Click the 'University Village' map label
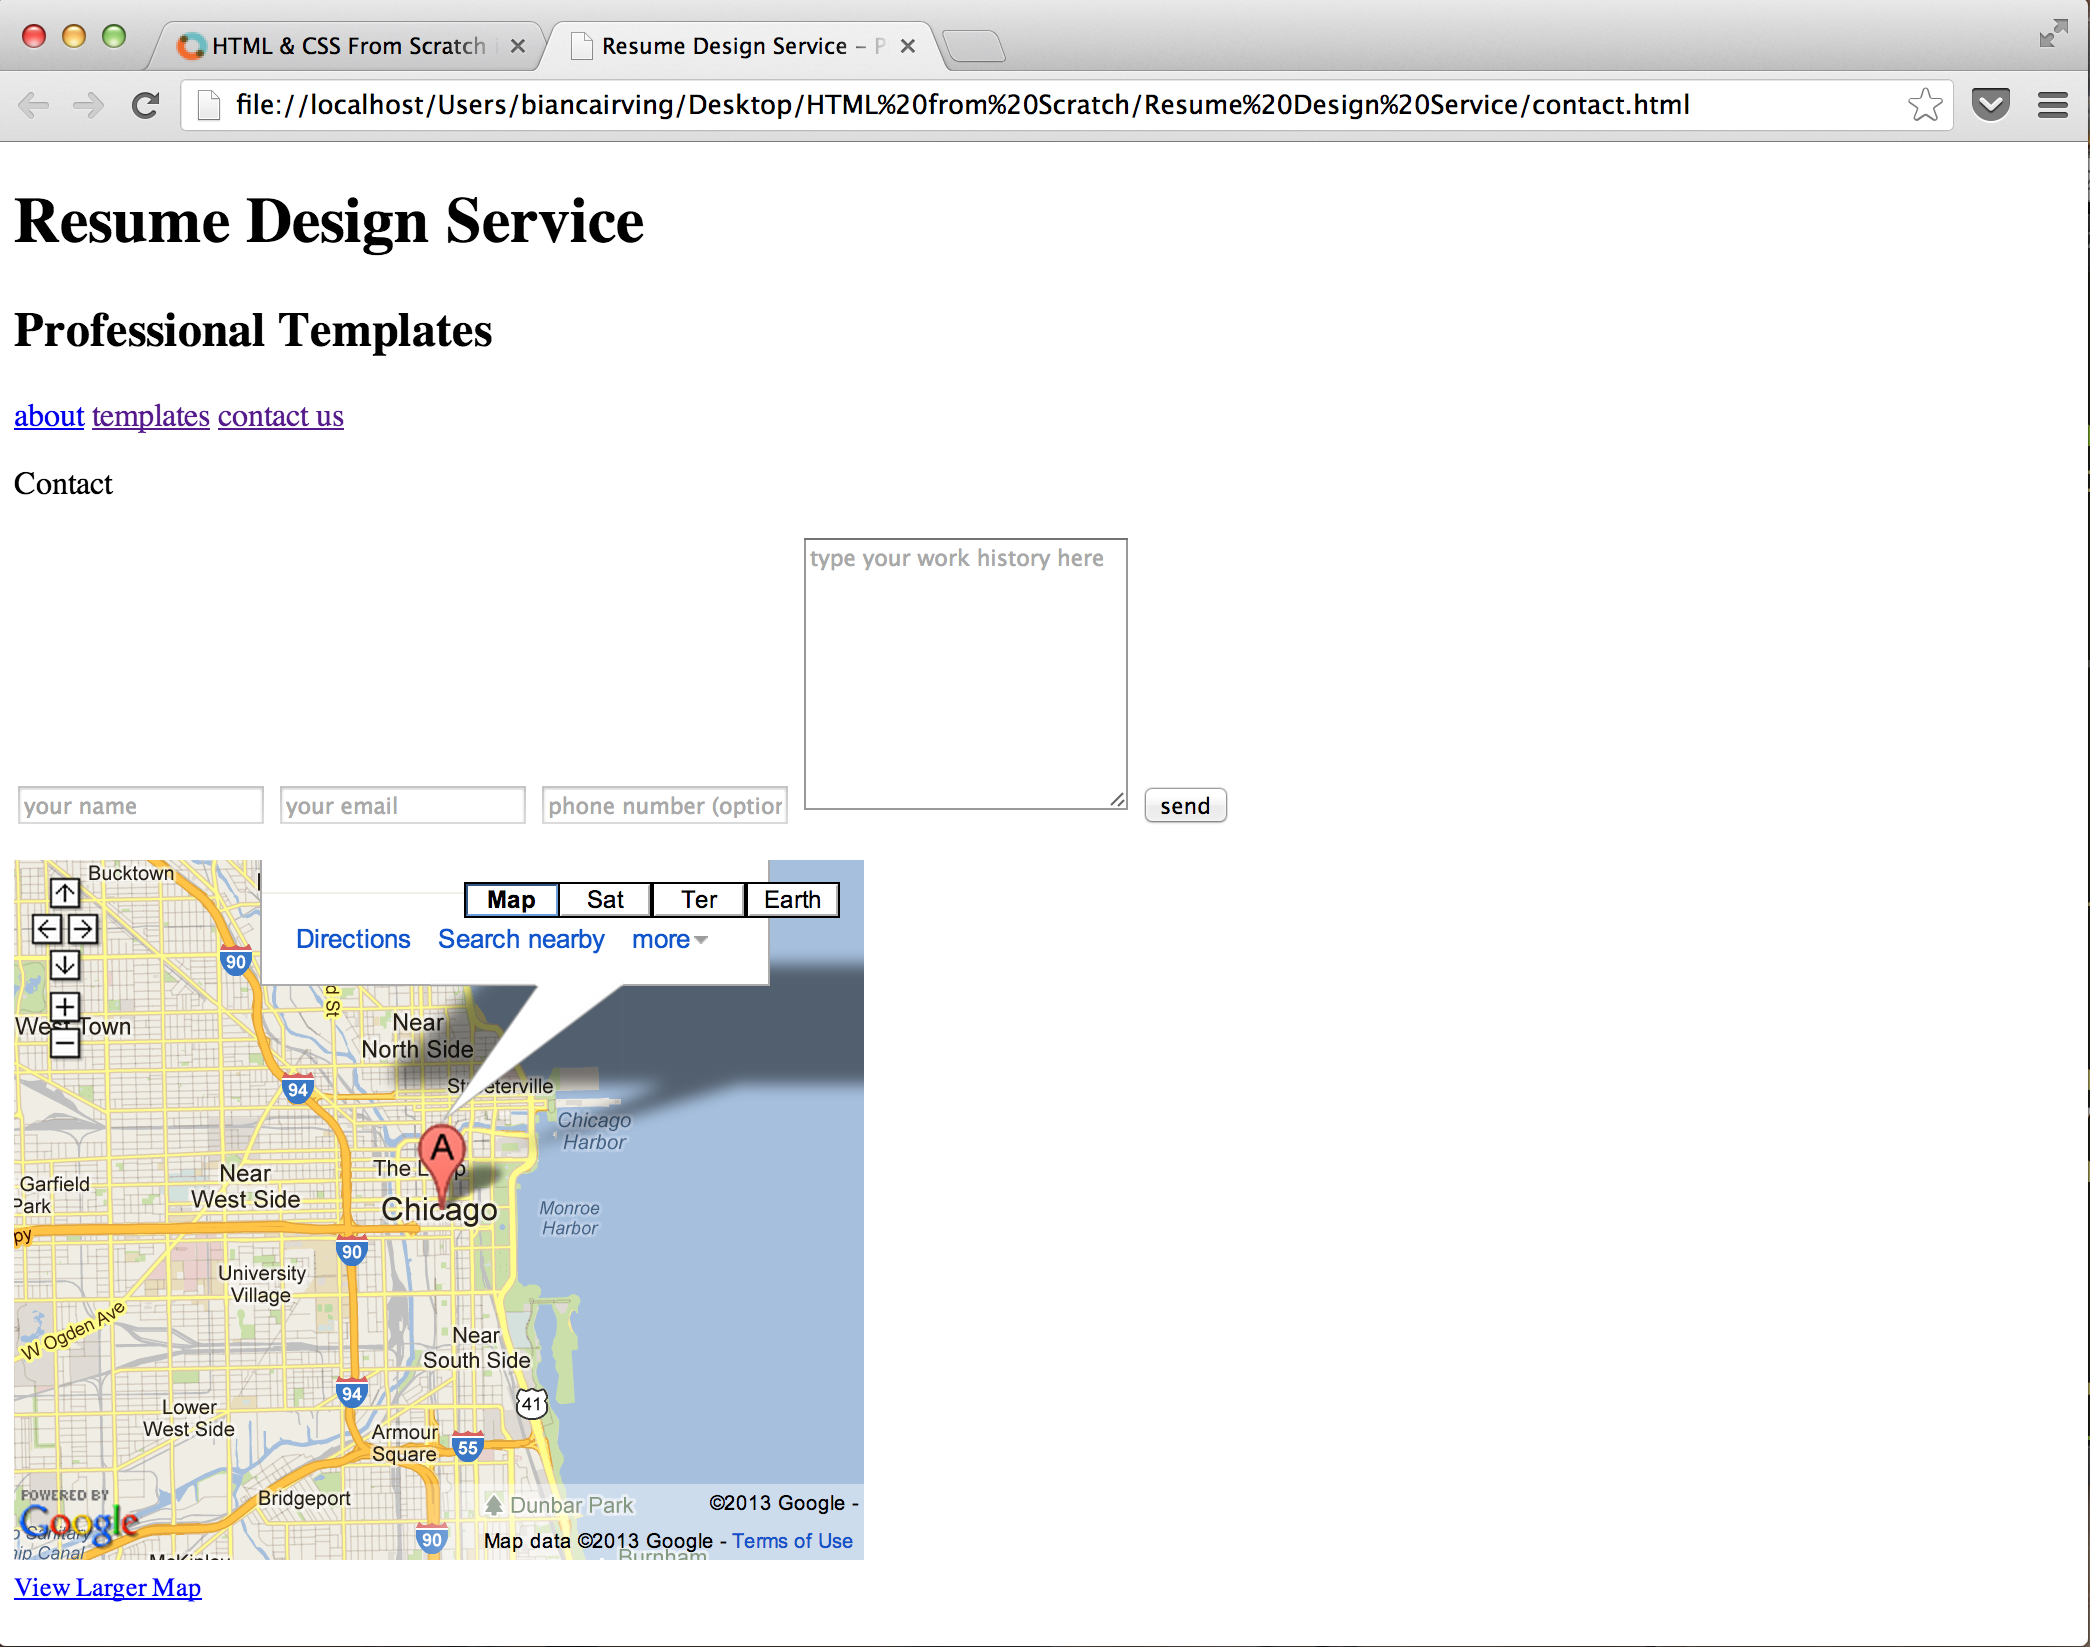 (x=262, y=1284)
